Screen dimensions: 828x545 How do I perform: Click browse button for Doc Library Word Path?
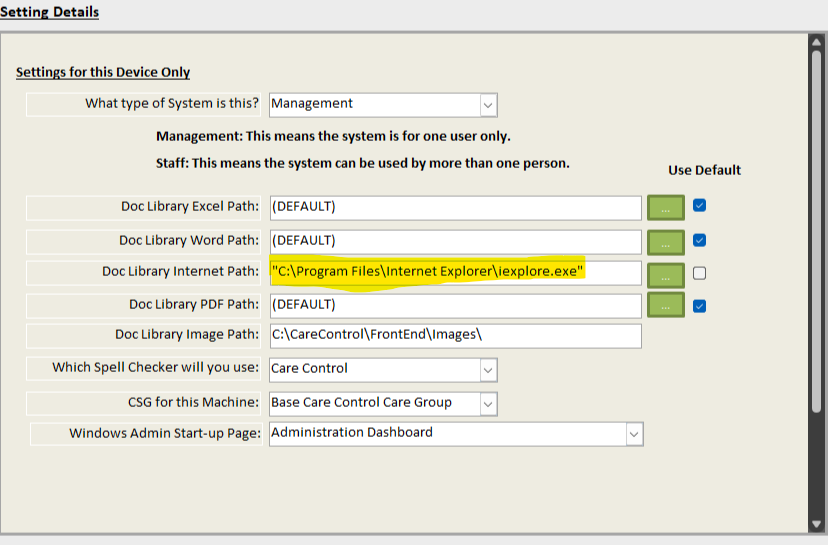(666, 241)
